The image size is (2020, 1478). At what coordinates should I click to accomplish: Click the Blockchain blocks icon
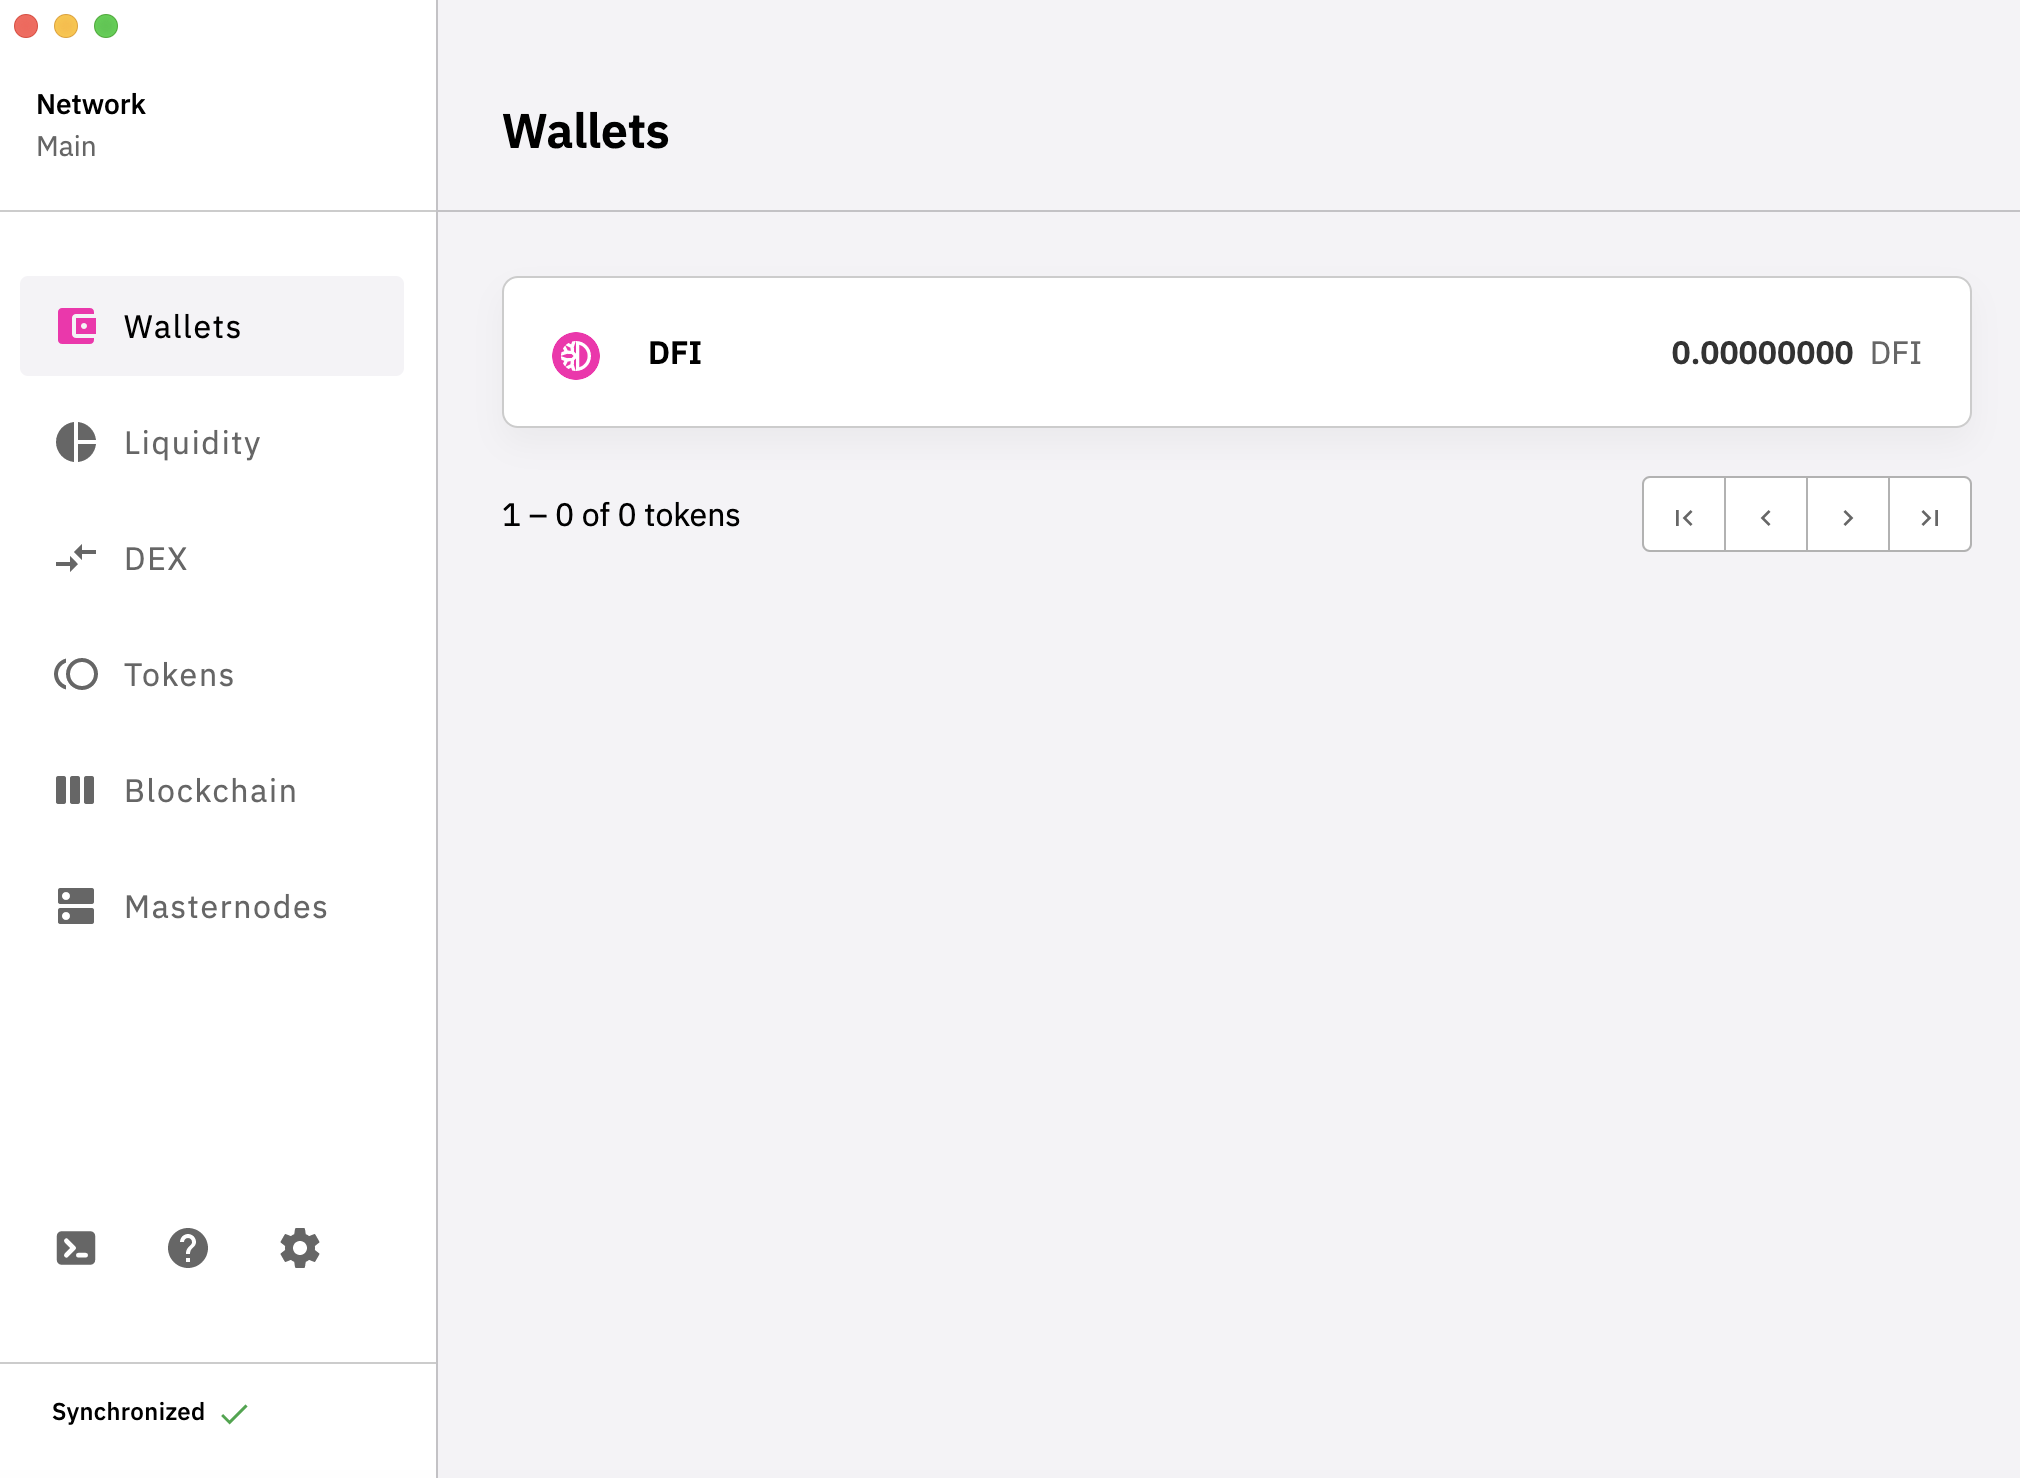pos(76,790)
